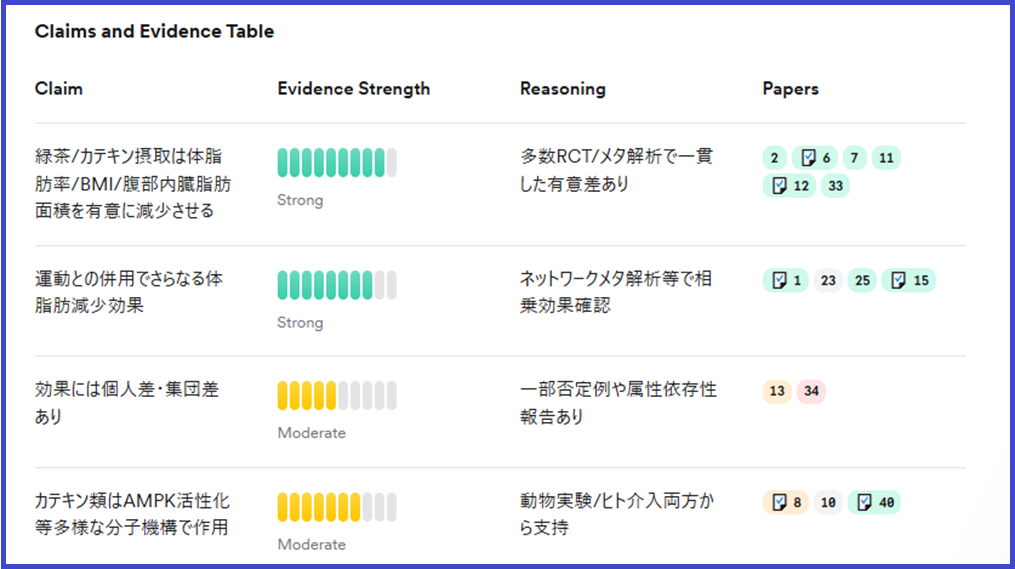
Task: Select the 運動との併用 claim text
Action: pos(128,292)
